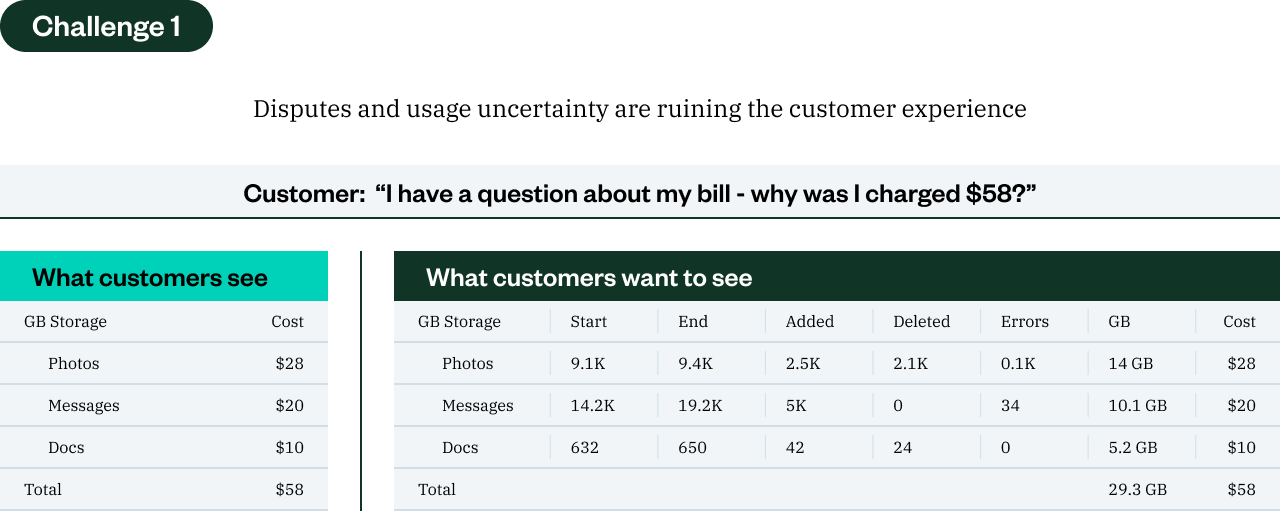Click the $58 total in the left table
This screenshot has width=1280, height=511.
(x=289, y=490)
